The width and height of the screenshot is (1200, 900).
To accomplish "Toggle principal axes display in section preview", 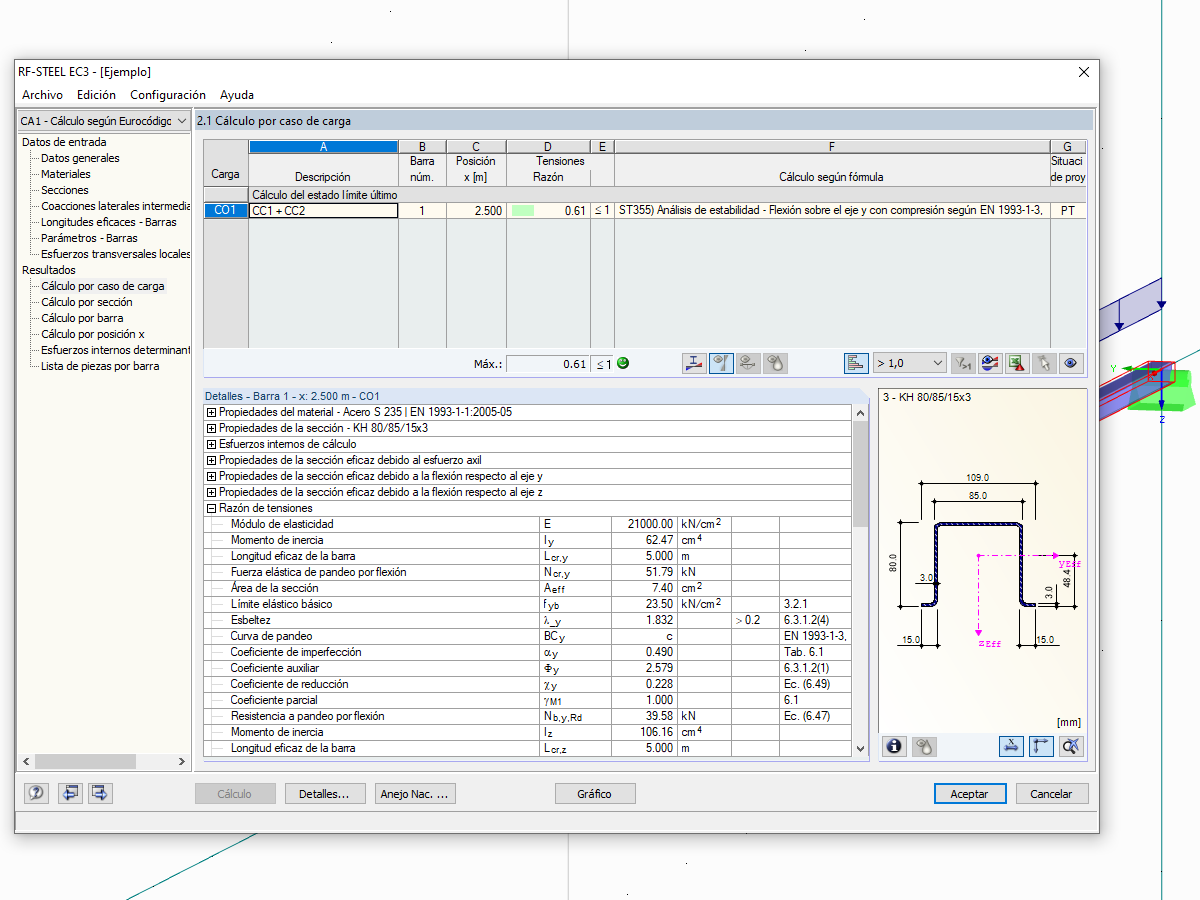I will click(x=1041, y=746).
